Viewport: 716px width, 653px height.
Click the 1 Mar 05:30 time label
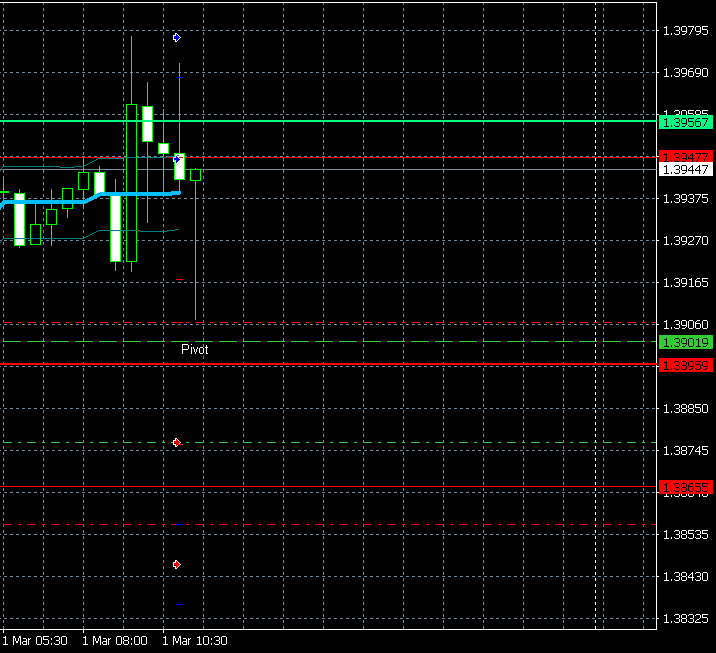click(x=35, y=640)
